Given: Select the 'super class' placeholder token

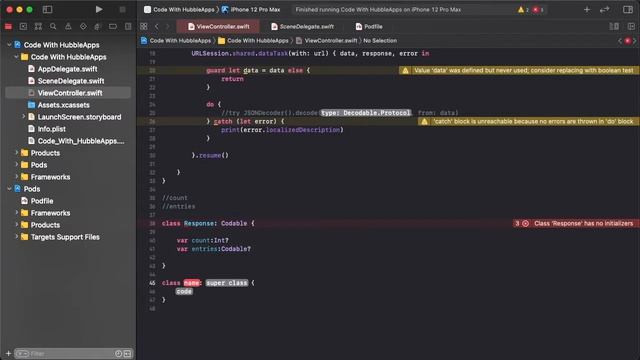Looking at the screenshot, I should [227, 282].
